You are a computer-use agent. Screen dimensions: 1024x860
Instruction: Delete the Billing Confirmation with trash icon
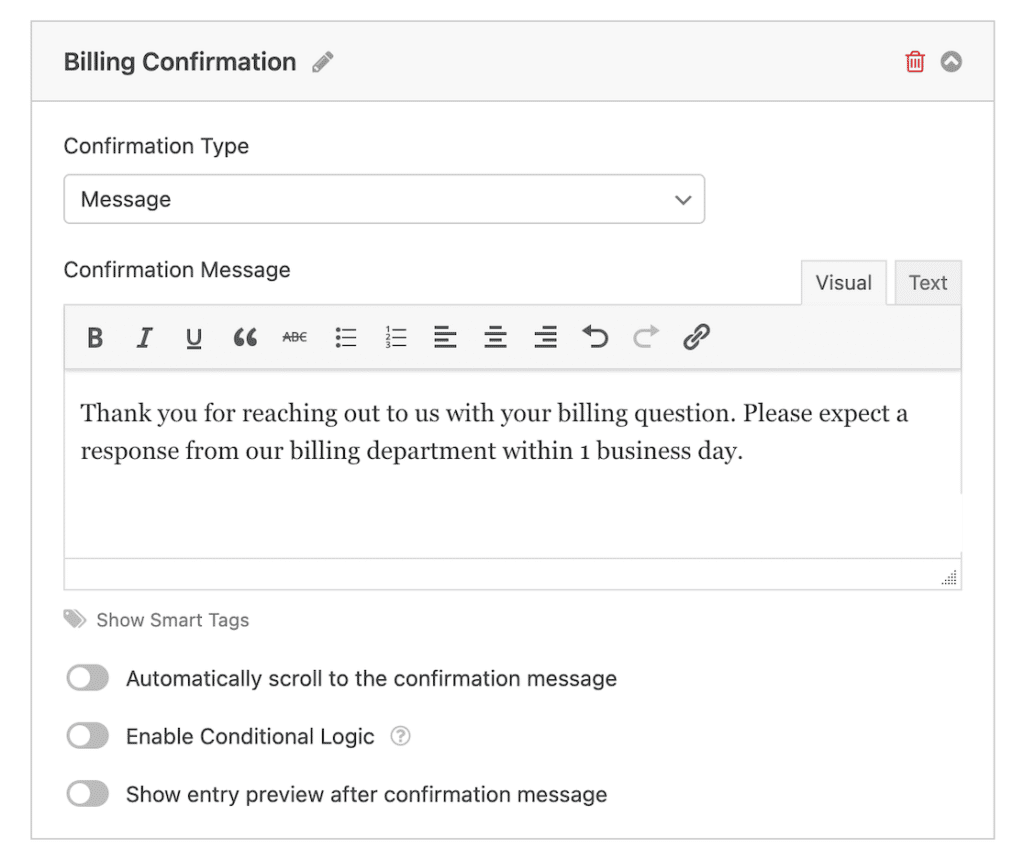(914, 61)
